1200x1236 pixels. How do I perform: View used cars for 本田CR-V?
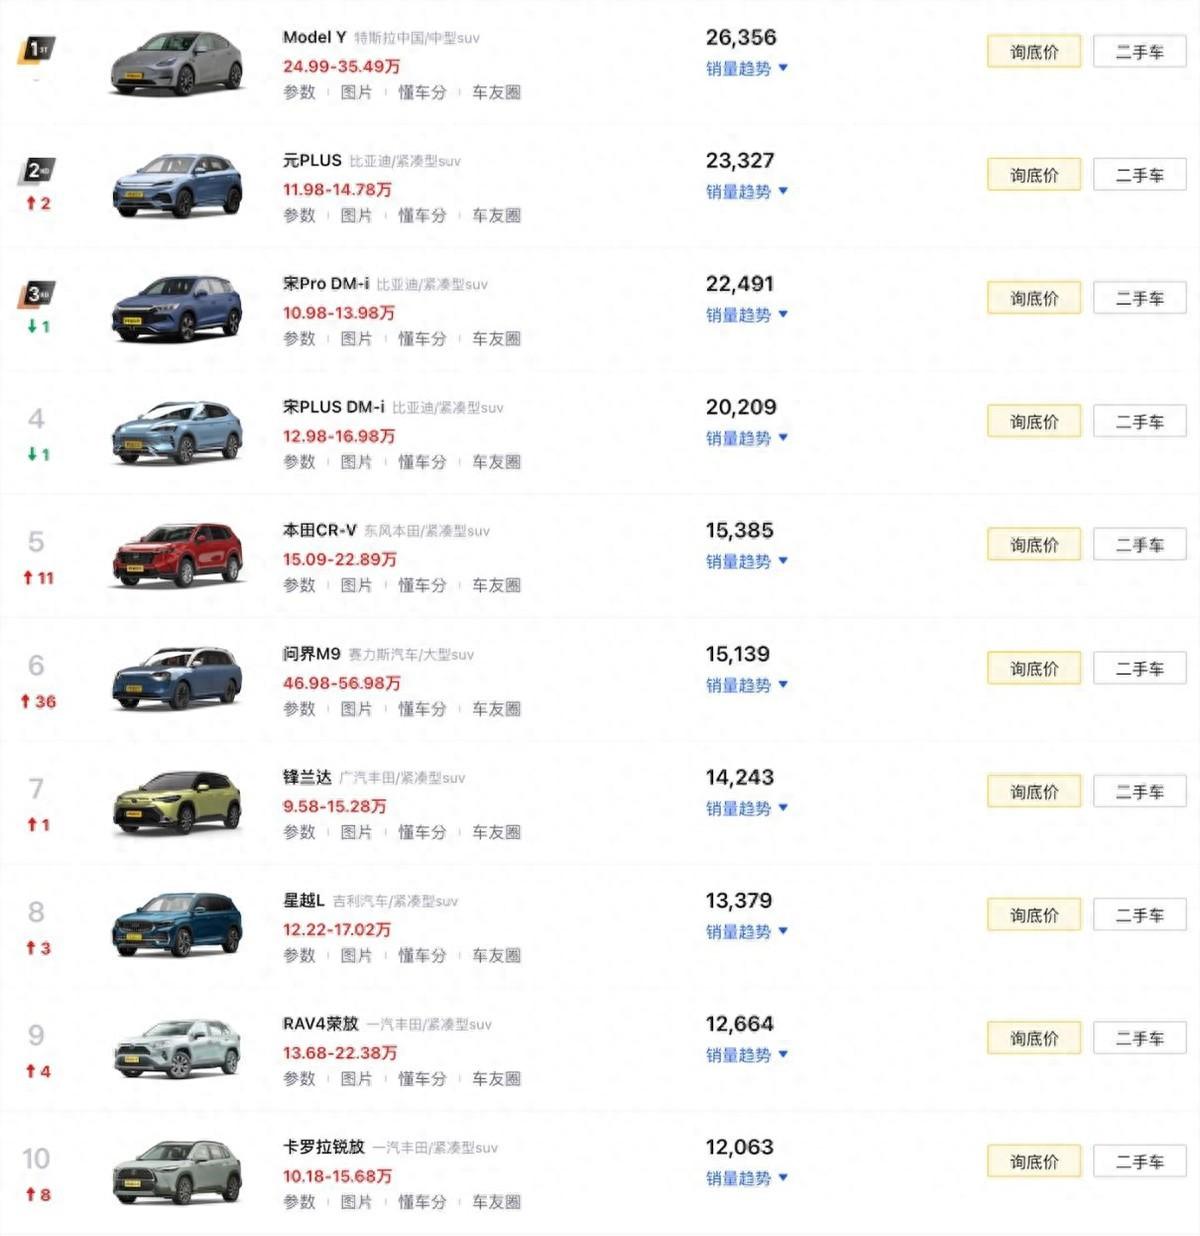tap(1139, 545)
